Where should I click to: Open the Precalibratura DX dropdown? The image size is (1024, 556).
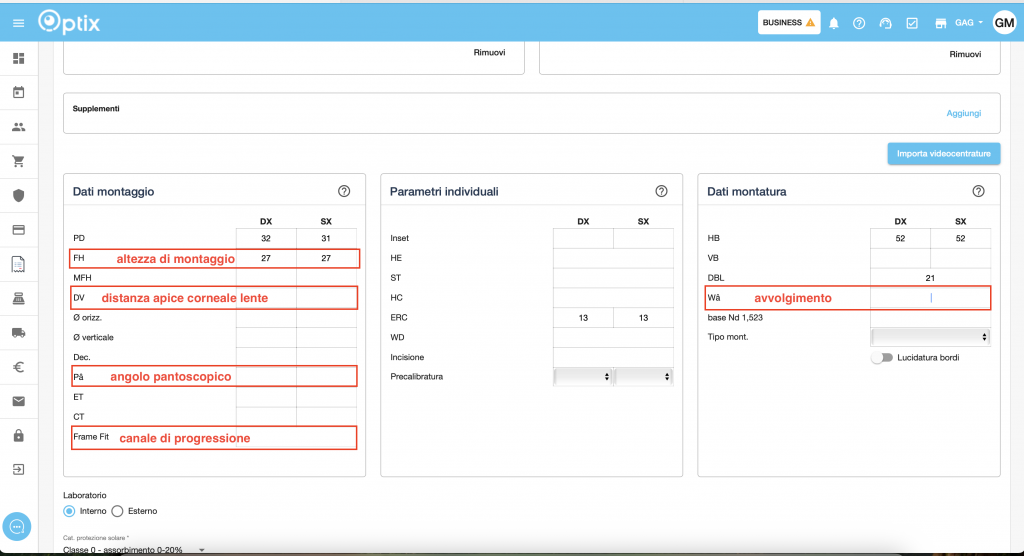(582, 377)
